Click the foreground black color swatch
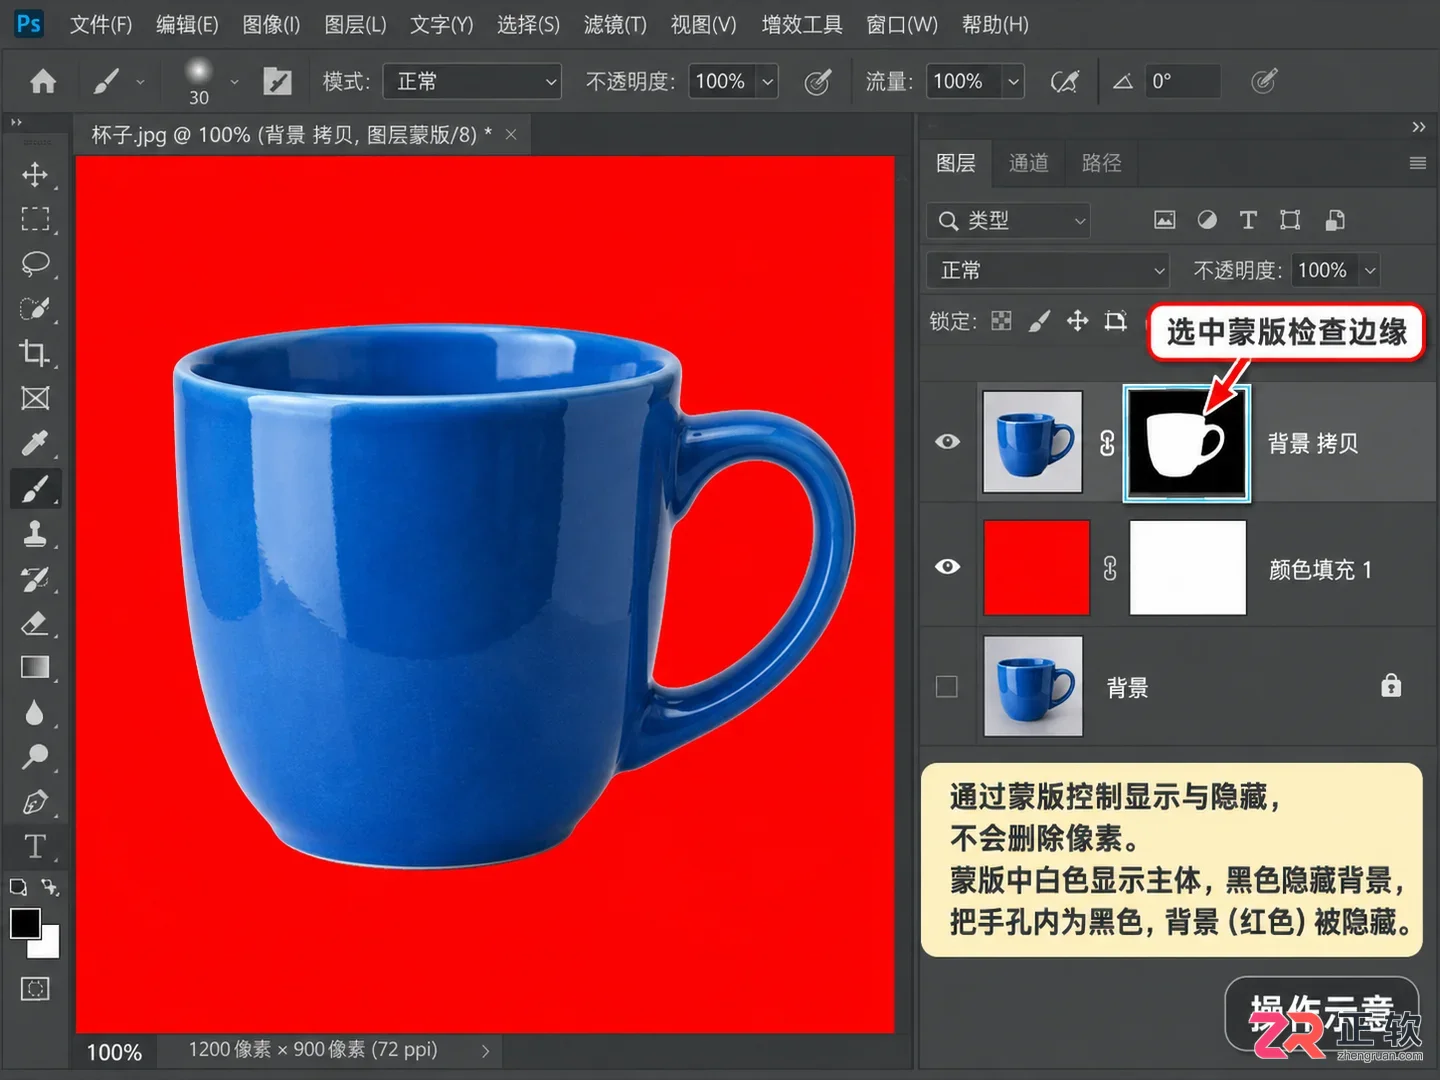 point(25,923)
